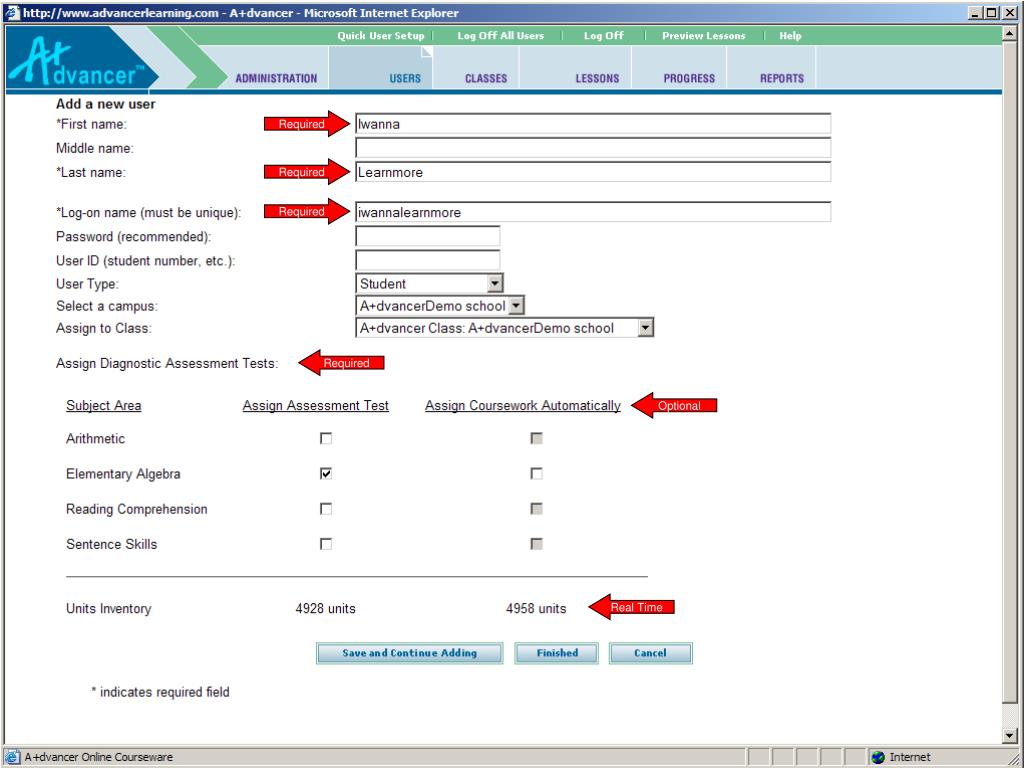Click the page icon in status bar
Screen dimensions: 1024x768
[12, 757]
